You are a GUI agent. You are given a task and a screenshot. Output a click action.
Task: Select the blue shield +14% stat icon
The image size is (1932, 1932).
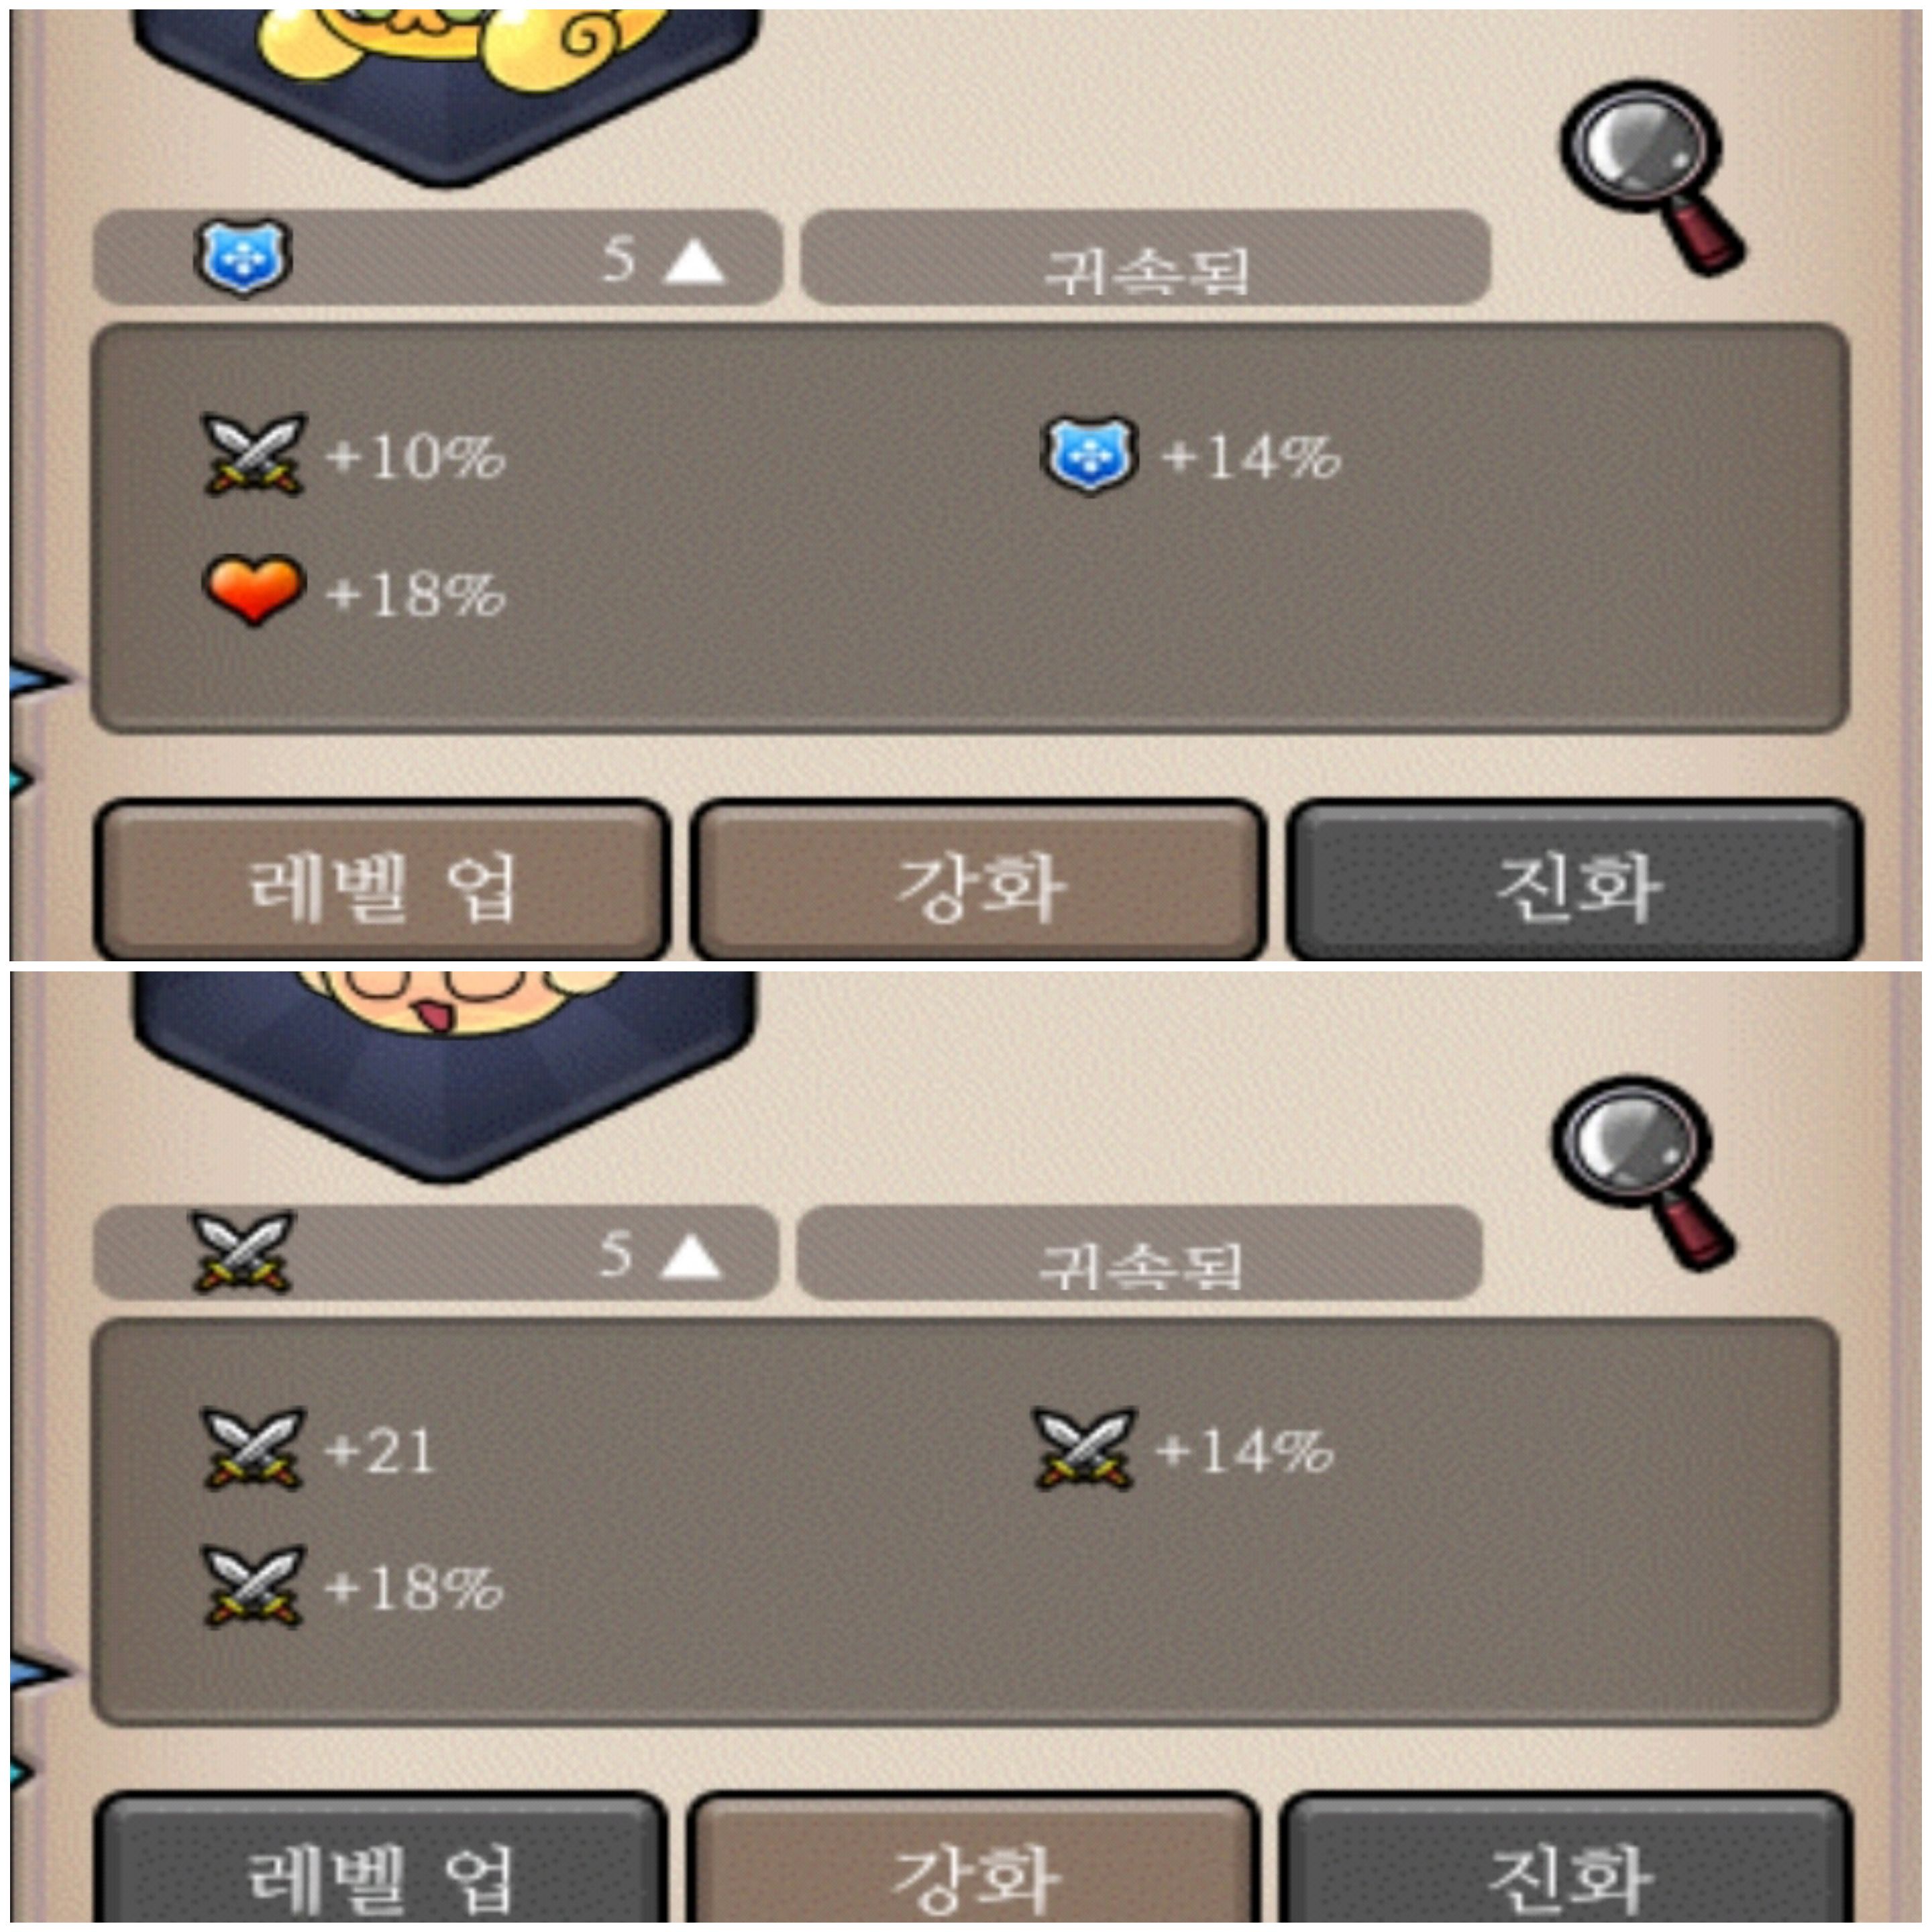tap(1090, 456)
